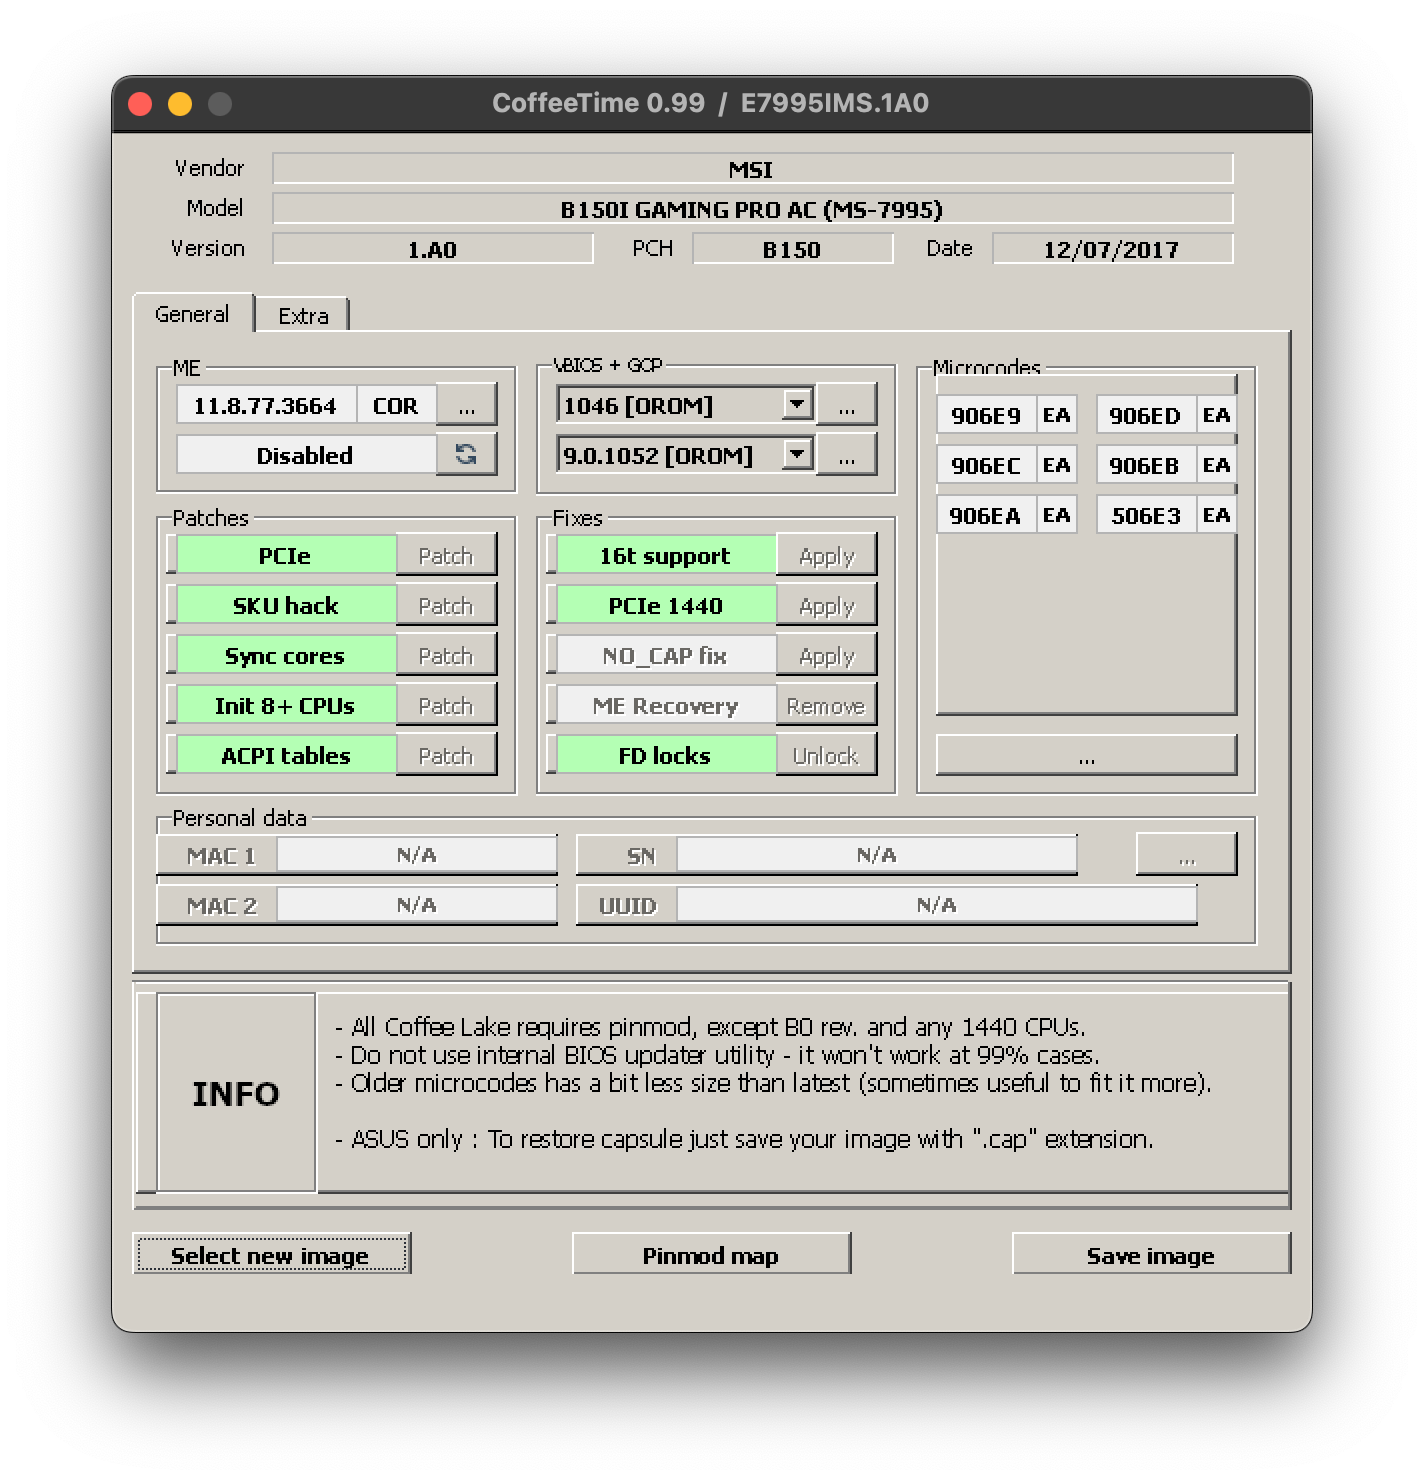Screen dimensions: 1424x1480
Task: Expand the 9.0.1052 [OROM] GOP dropdown
Action: pos(797,454)
